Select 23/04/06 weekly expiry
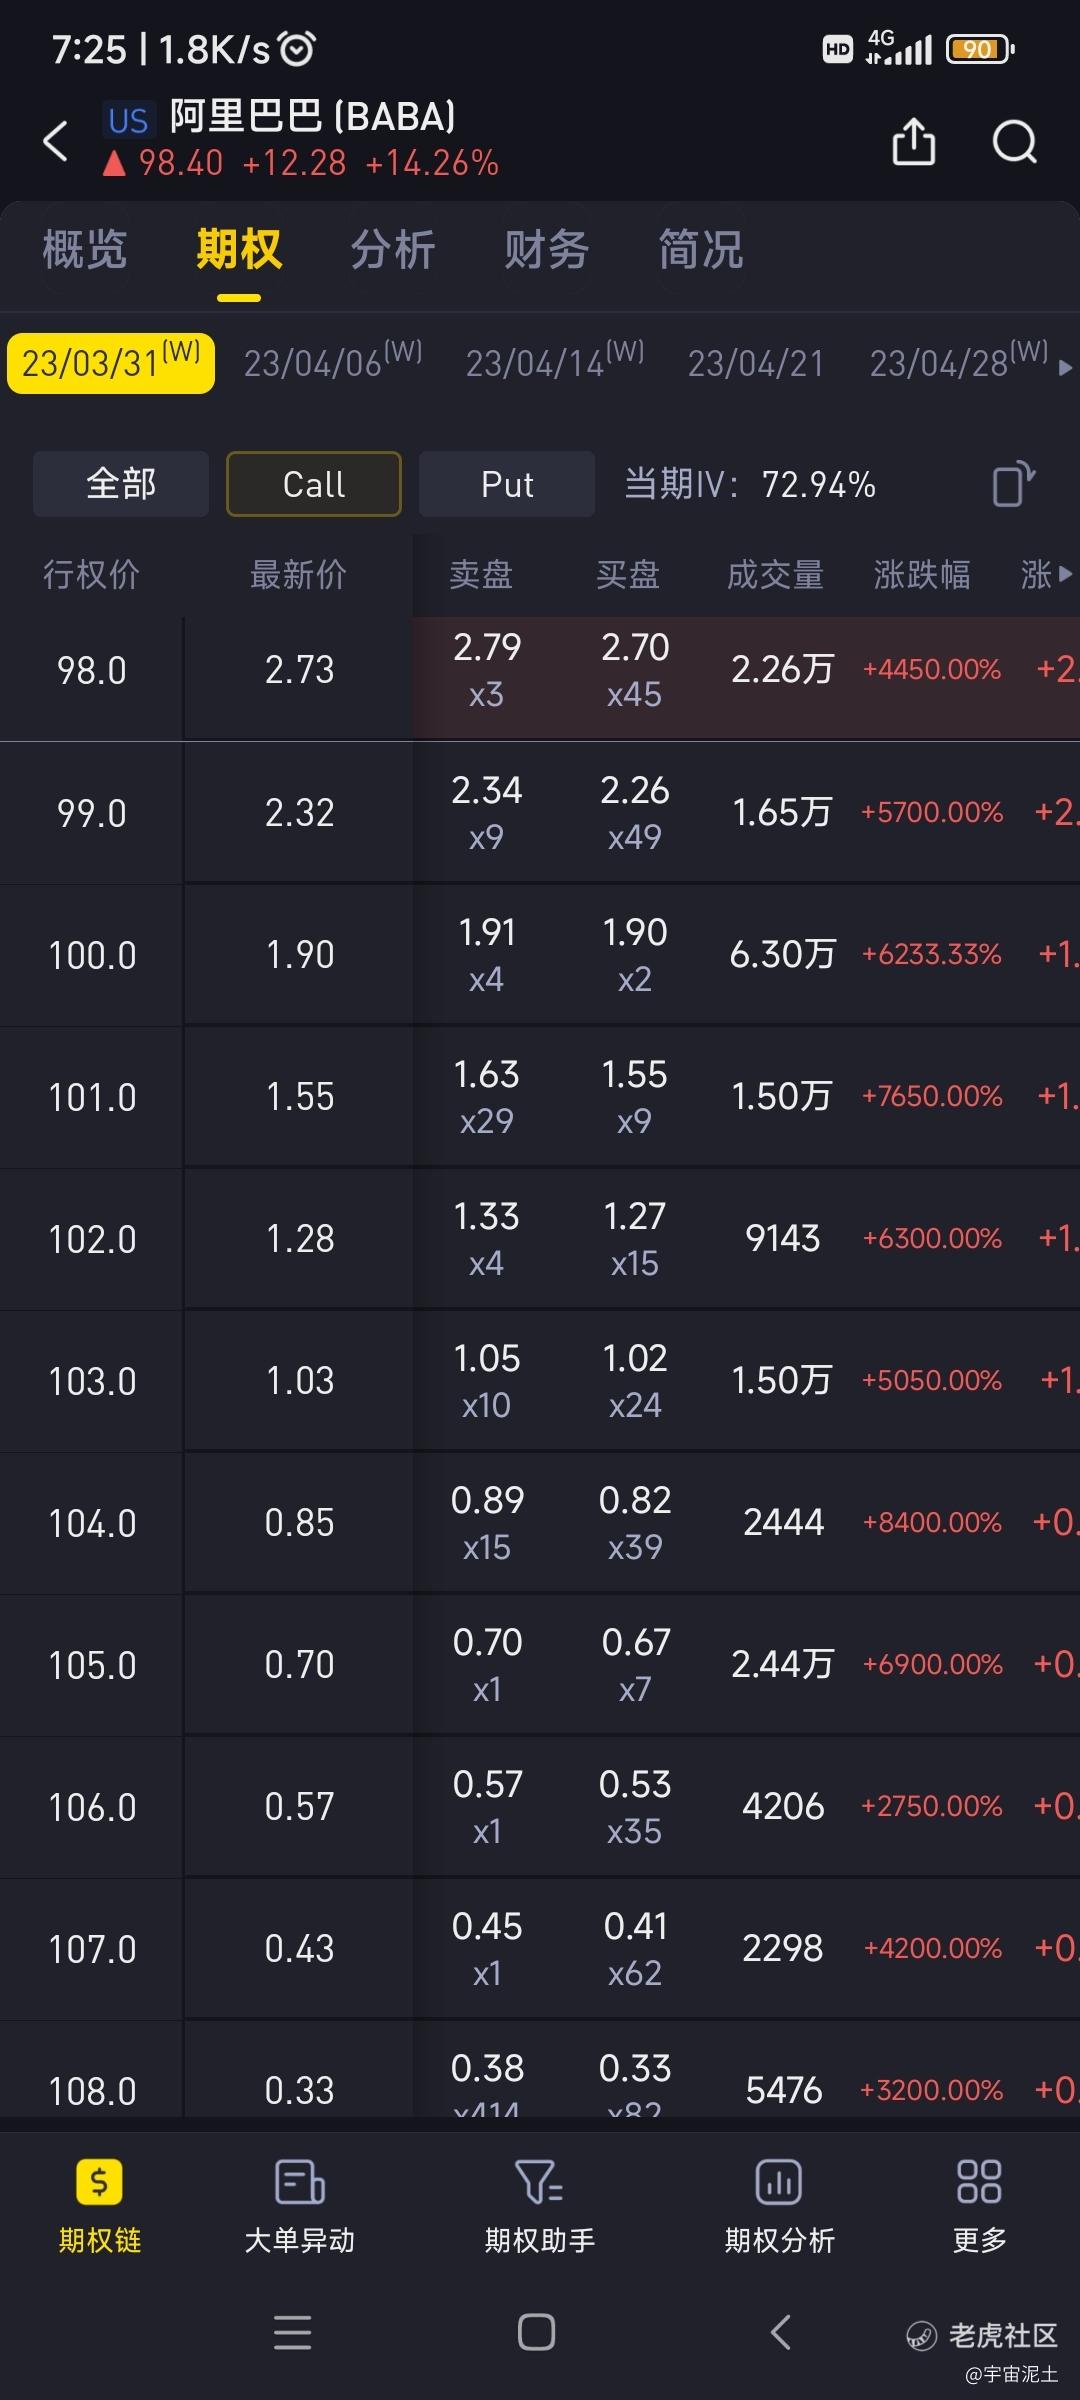This screenshot has height=2400, width=1080. pyautogui.click(x=333, y=361)
